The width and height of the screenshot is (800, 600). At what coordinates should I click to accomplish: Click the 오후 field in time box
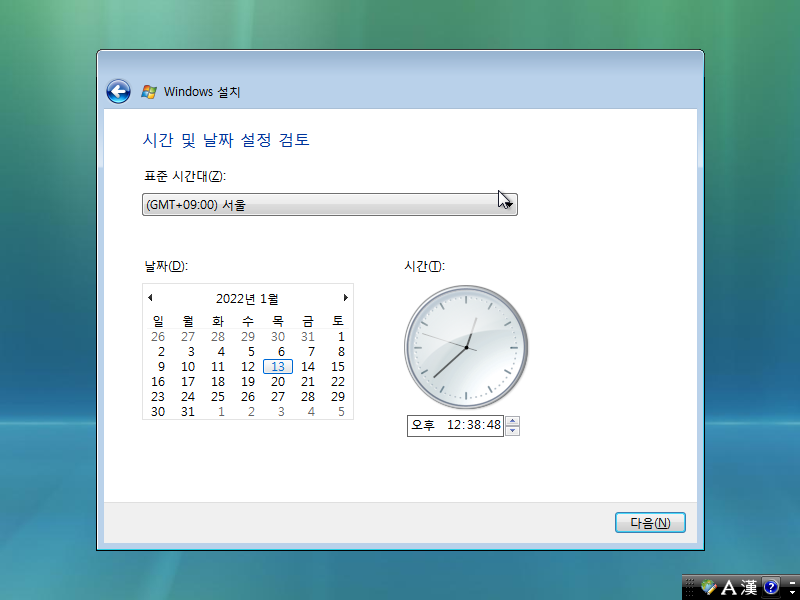(422, 425)
